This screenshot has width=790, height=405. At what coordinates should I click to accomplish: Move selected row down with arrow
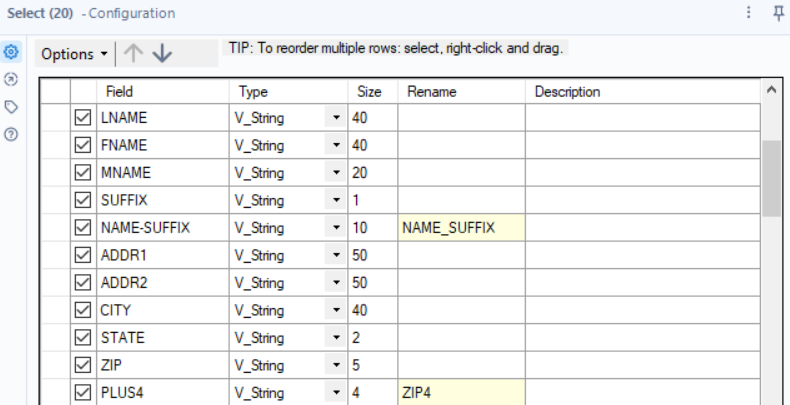coord(162,54)
